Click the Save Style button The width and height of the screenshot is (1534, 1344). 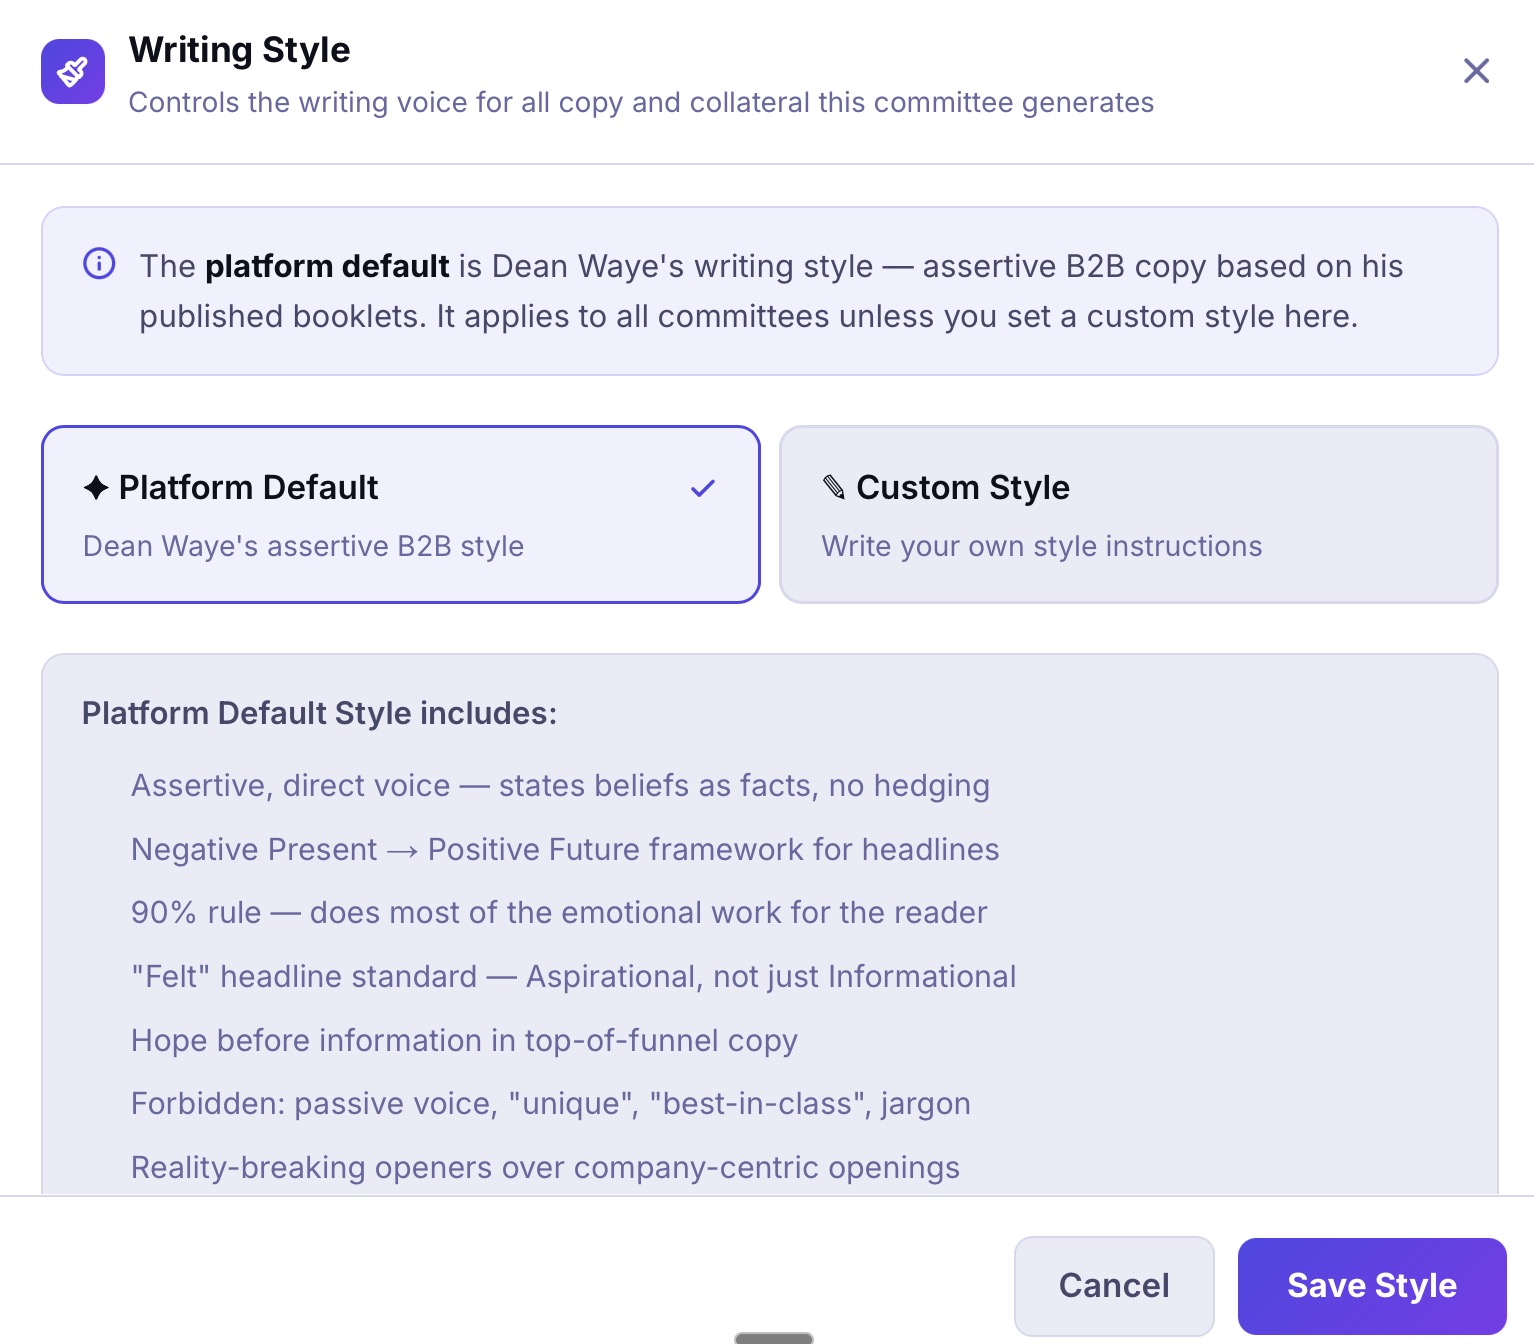(1371, 1285)
